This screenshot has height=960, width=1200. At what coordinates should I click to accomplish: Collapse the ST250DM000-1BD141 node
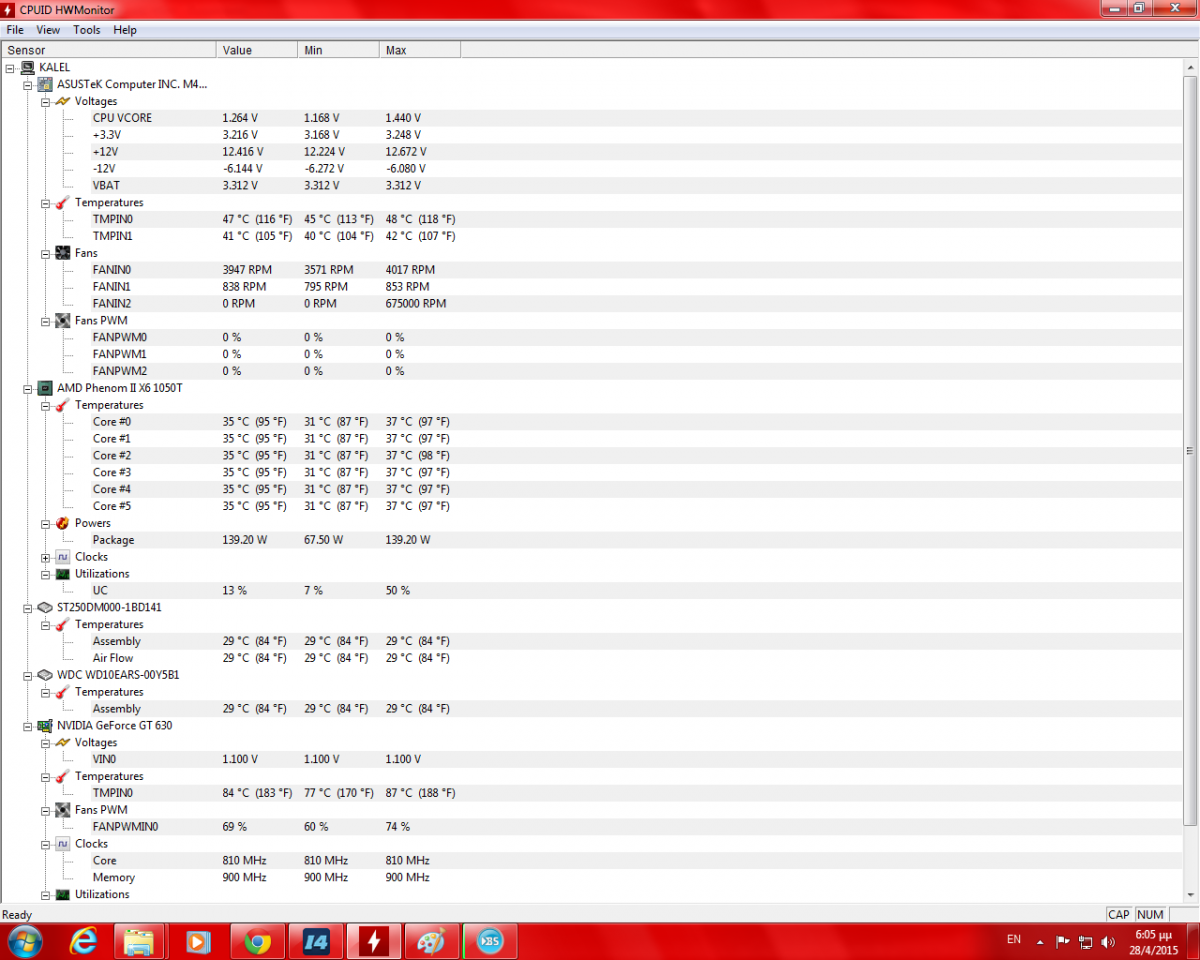pos(28,607)
